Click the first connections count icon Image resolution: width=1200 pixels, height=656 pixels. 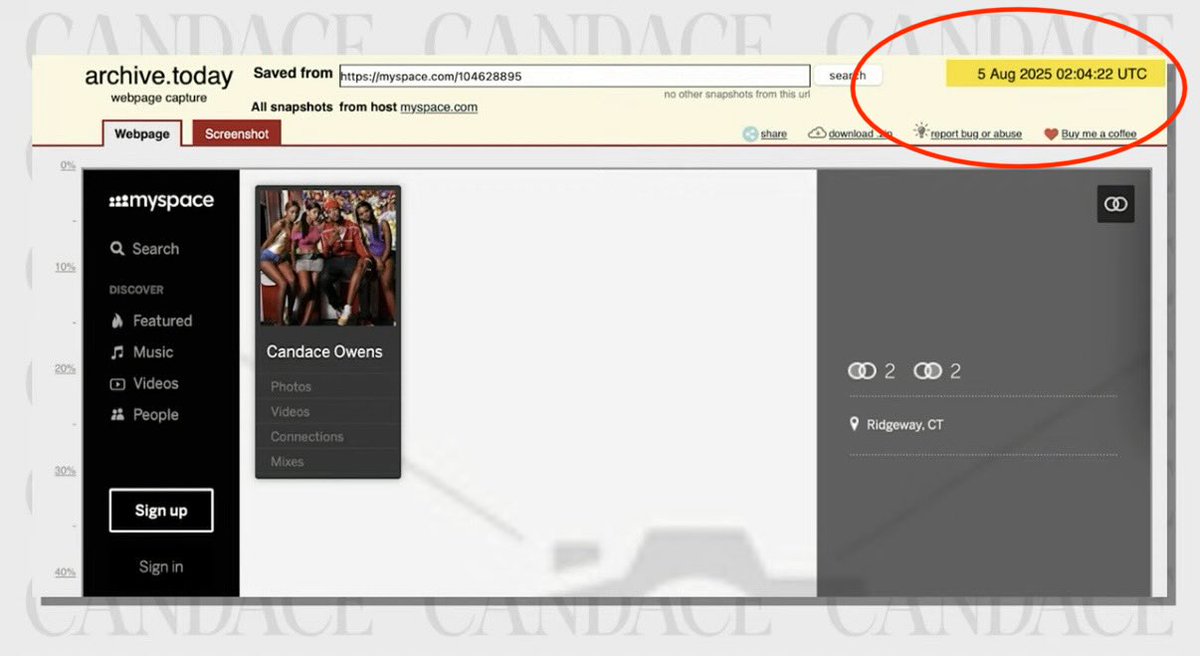(x=862, y=371)
